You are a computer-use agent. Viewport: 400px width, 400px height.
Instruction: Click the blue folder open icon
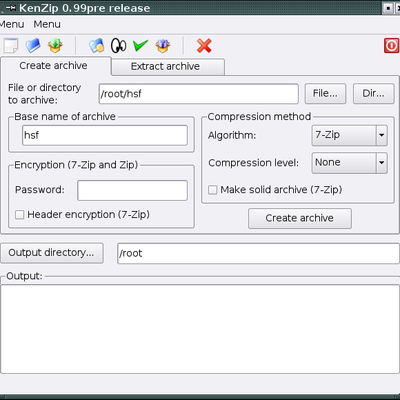[33, 46]
